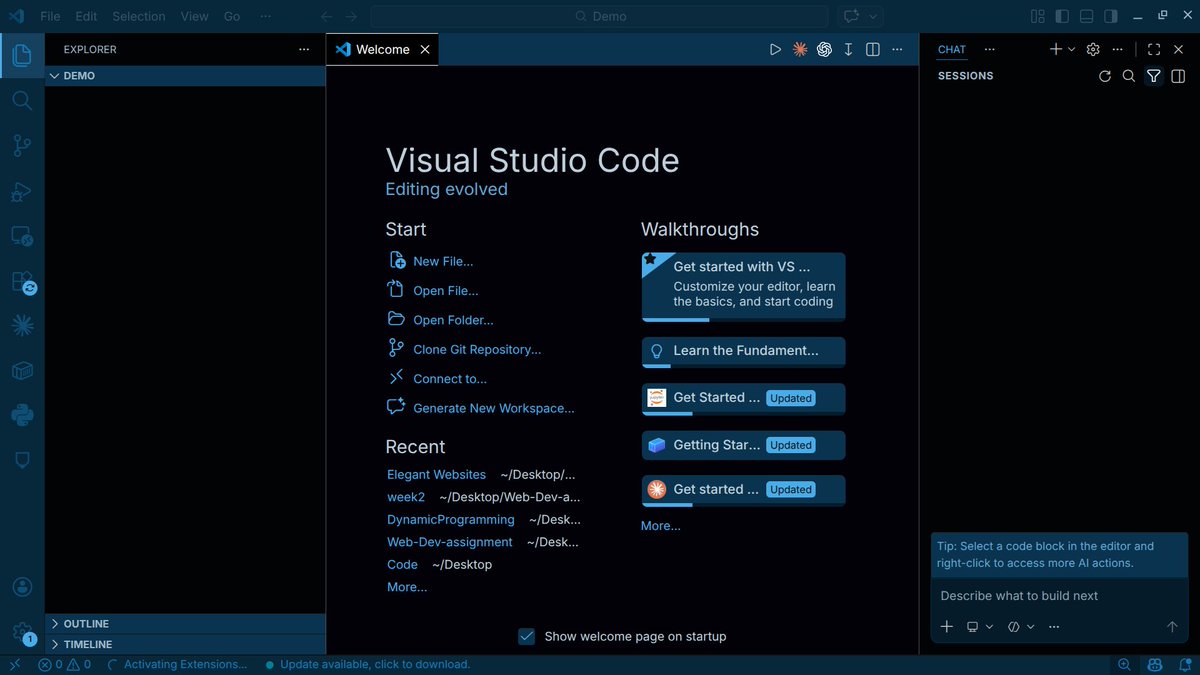The image size is (1200, 675).
Task: Open the Run and Debug view
Action: [x=22, y=192]
